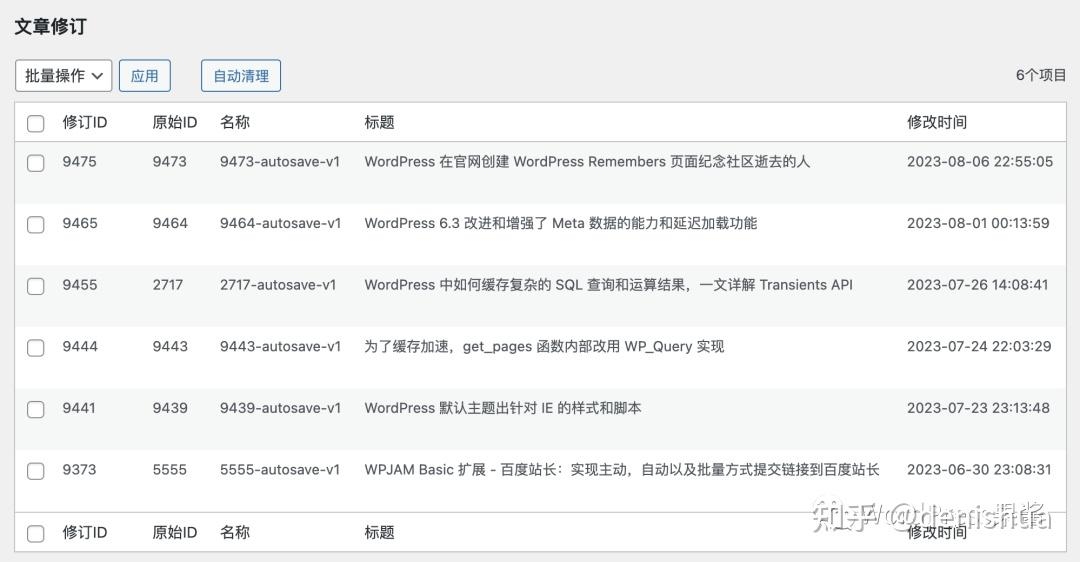The width and height of the screenshot is (1080, 562).
Task: Click the timestamp 2023-07-26 14:08:41
Action: (977, 285)
